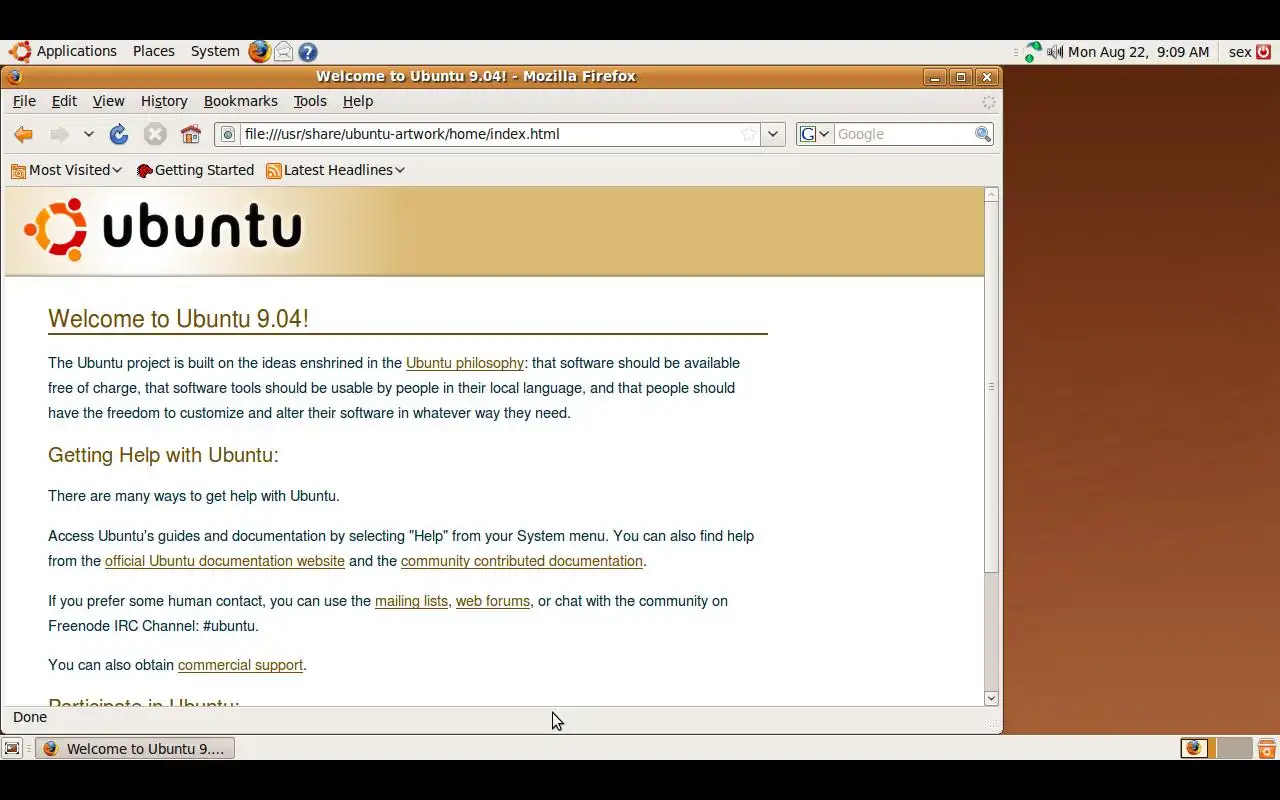The height and width of the screenshot is (800, 1280).
Task: Click the Ubuntu logo banner image
Action: [x=163, y=230]
